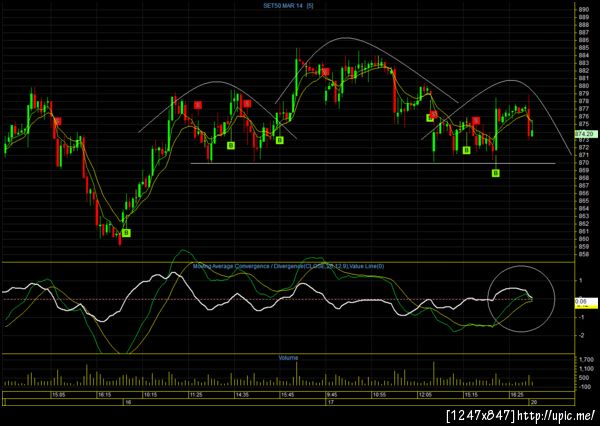Click the Buy marker near 872 under the first arc
Screen dimensions: 600x426
pyautogui.click(x=231, y=145)
